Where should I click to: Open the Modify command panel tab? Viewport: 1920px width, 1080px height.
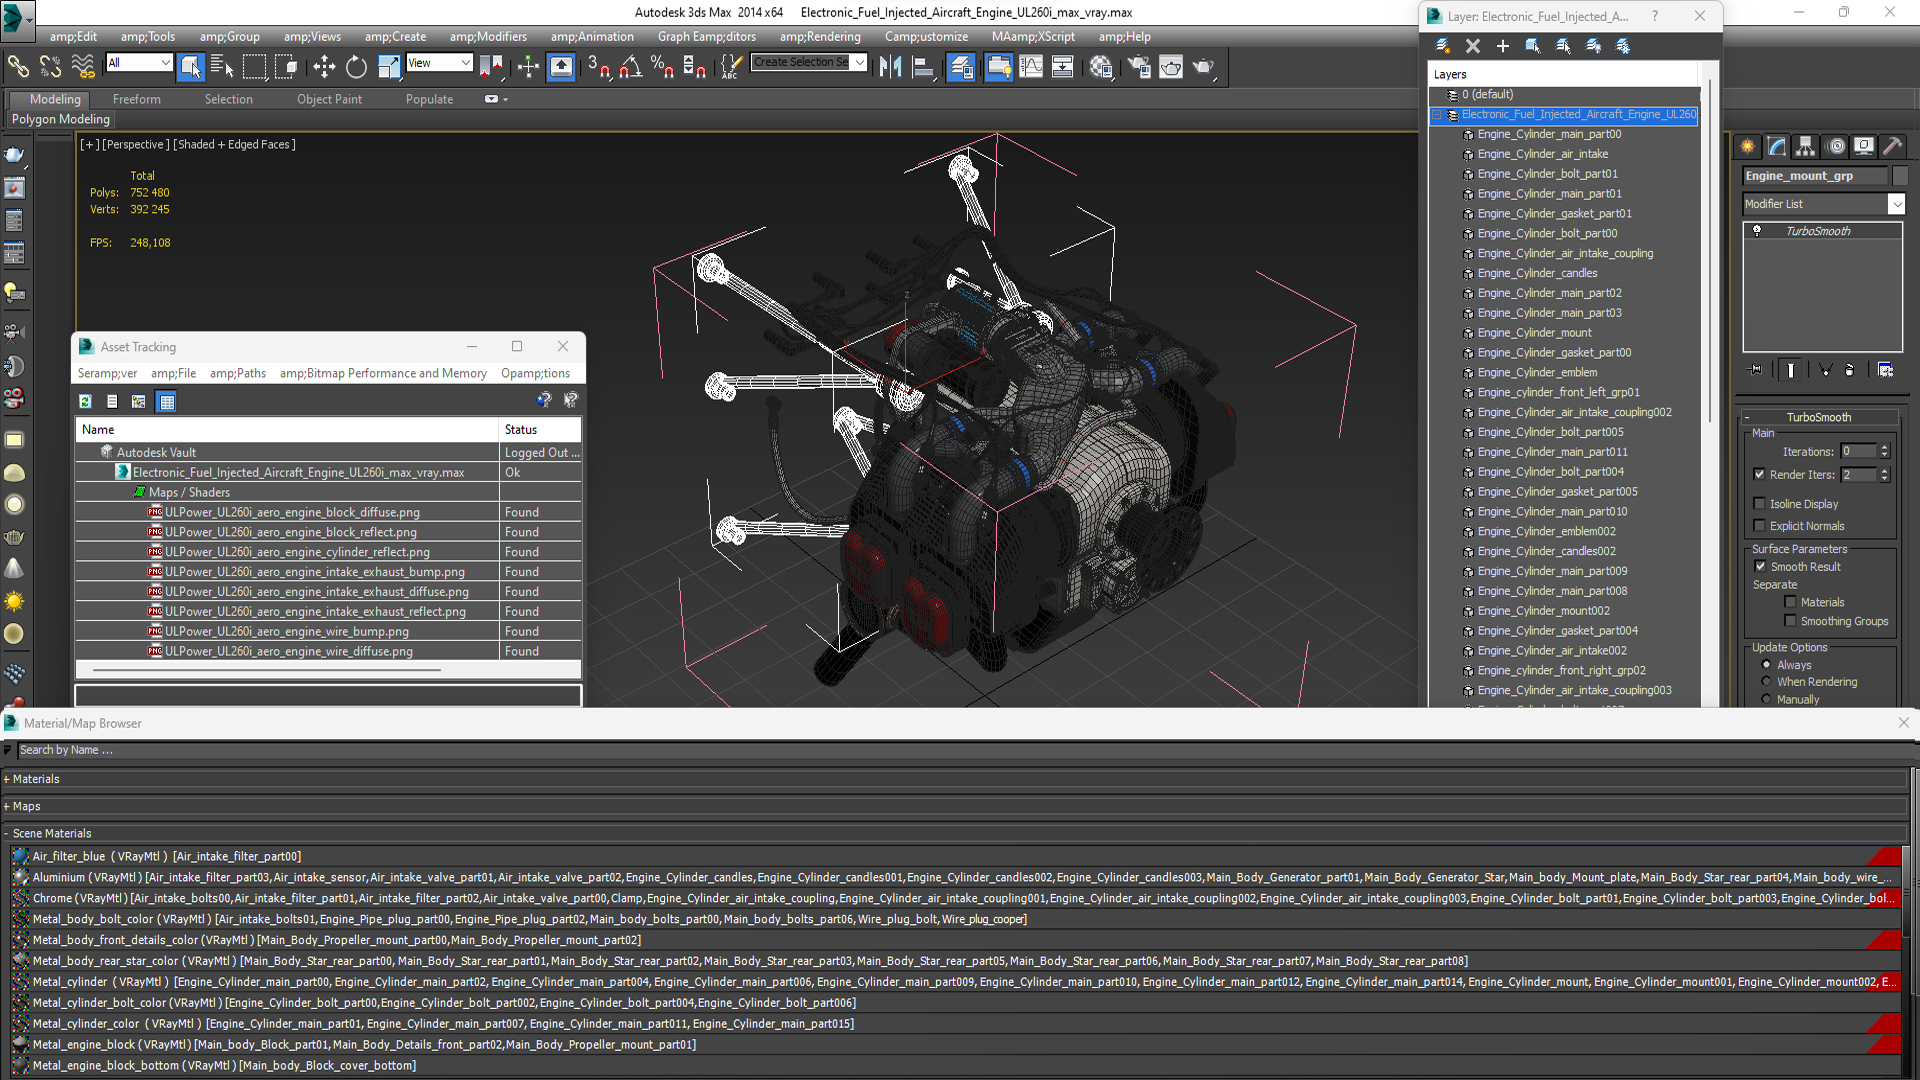coord(1777,146)
